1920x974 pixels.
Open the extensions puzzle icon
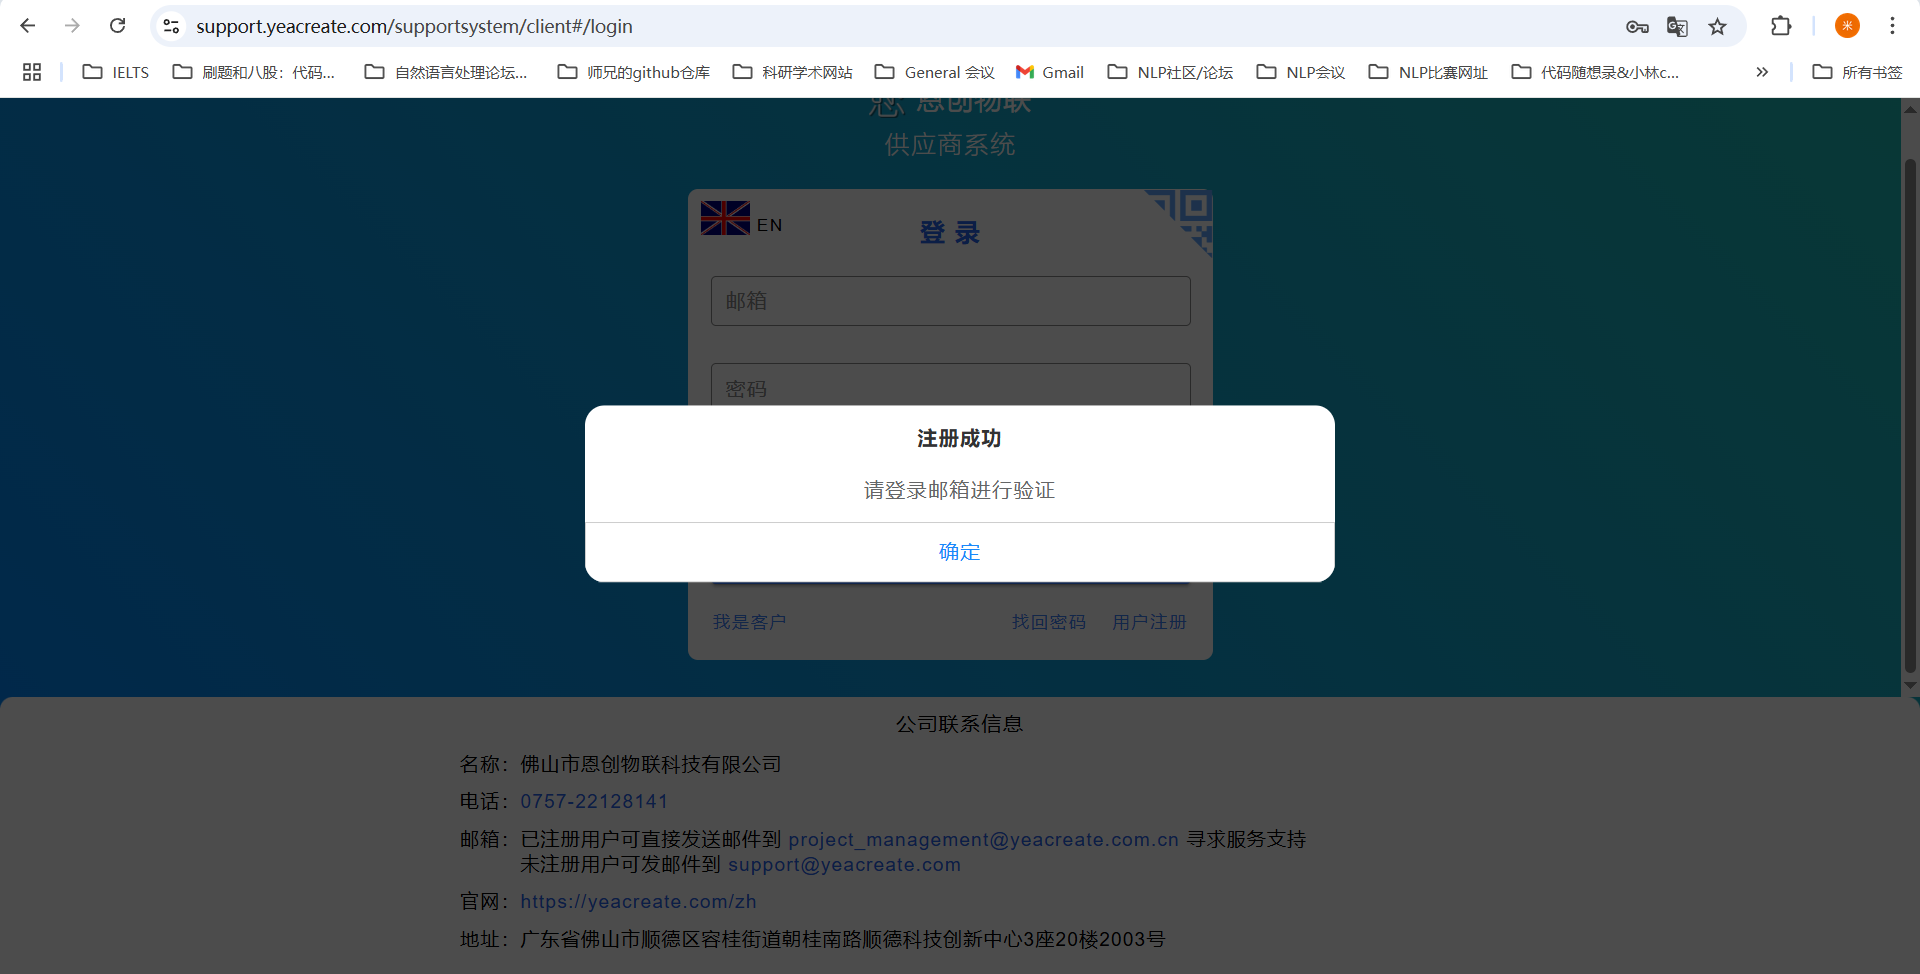(x=1781, y=26)
